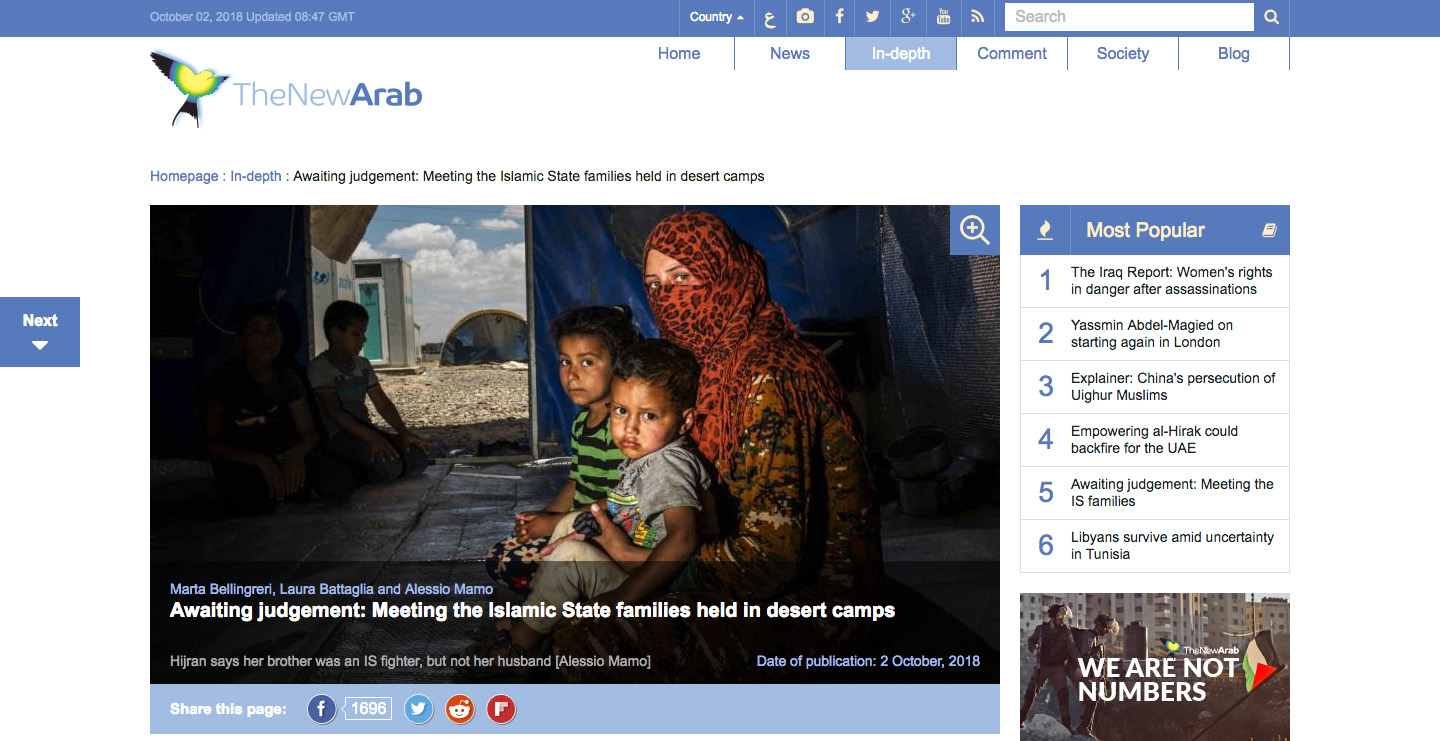Select the In-depth menu tab
The image size is (1440, 741).
click(x=901, y=54)
